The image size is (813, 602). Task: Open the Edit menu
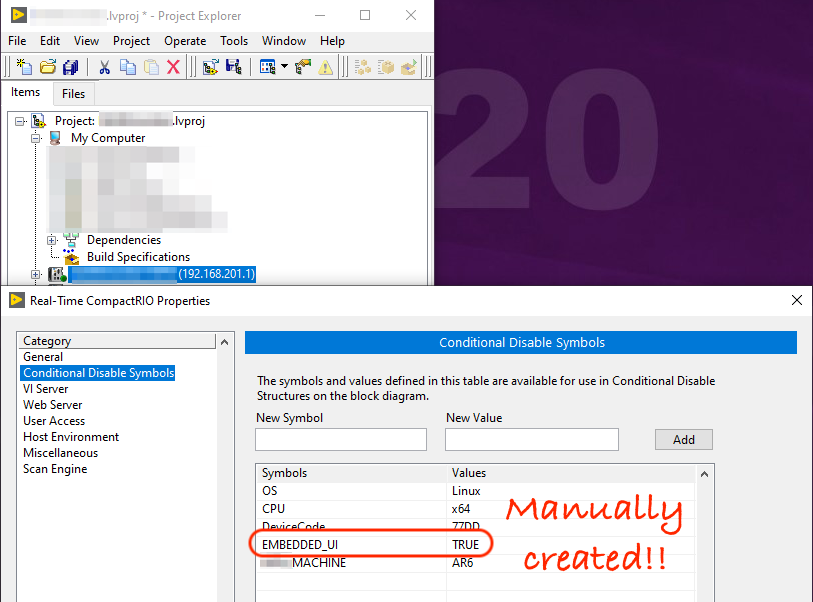50,41
